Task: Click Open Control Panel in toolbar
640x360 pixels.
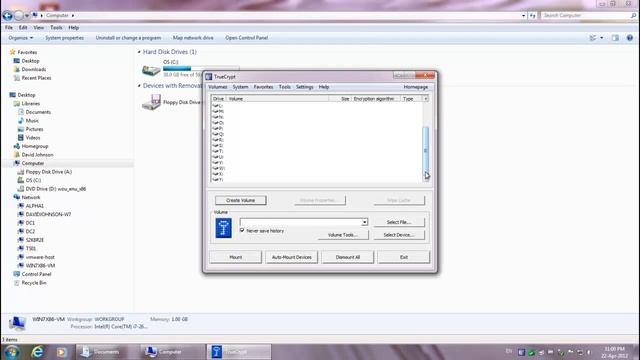Action: [x=247, y=38]
